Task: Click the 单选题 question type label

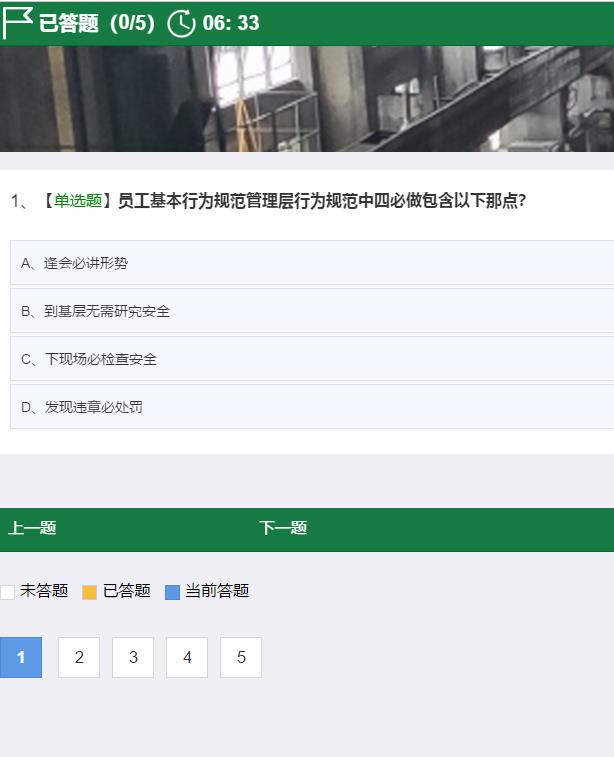Action: coord(78,200)
